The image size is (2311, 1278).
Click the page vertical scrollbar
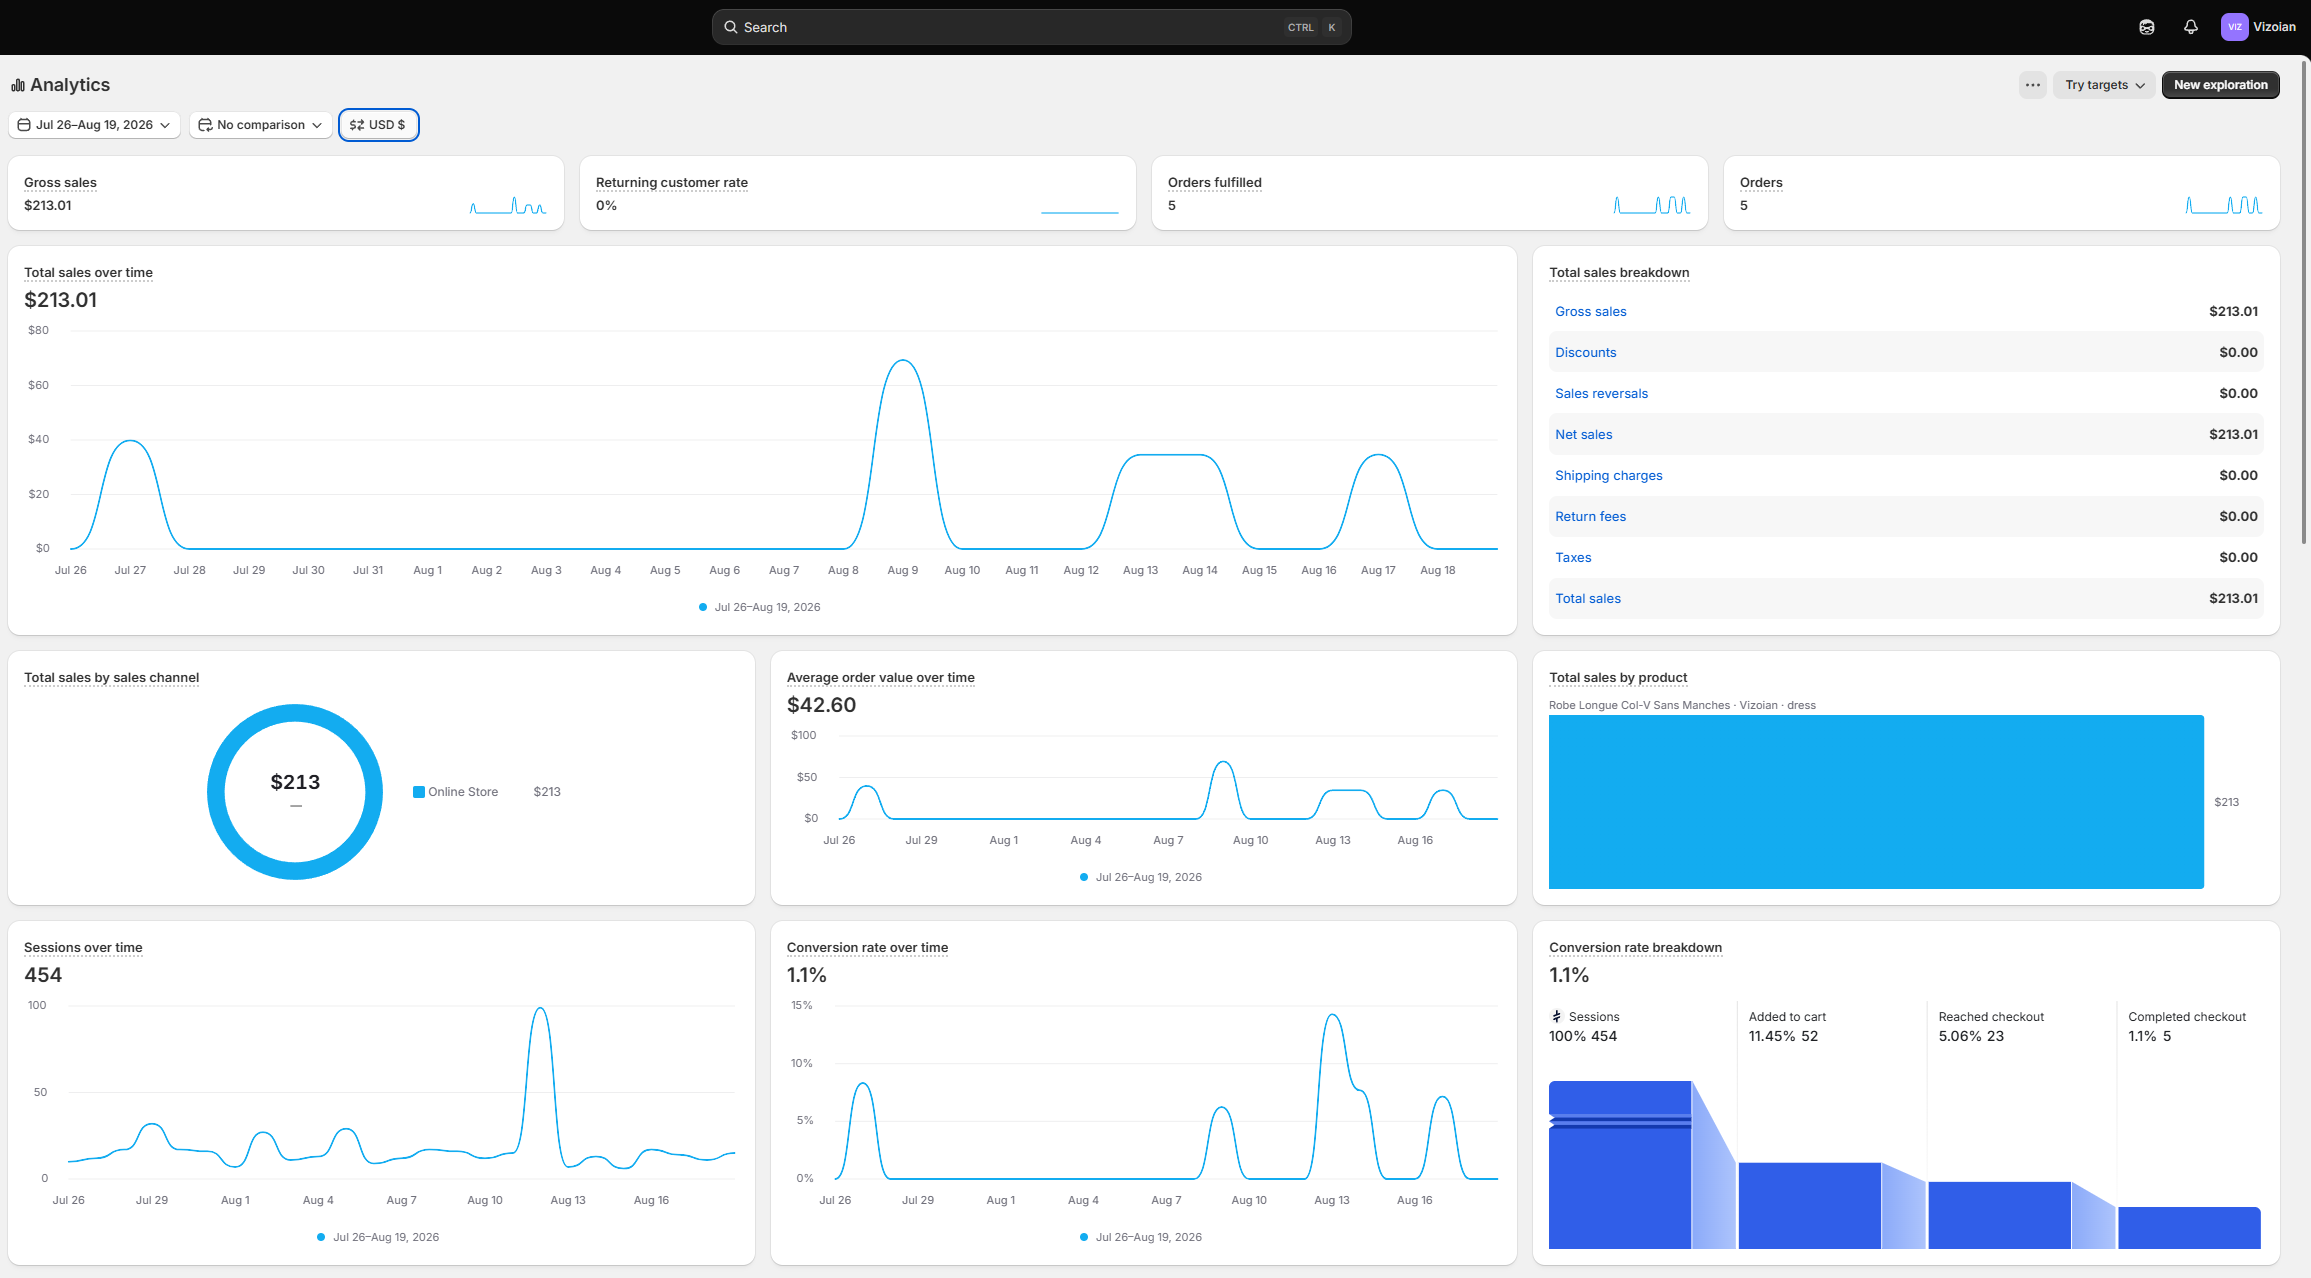click(x=2305, y=300)
